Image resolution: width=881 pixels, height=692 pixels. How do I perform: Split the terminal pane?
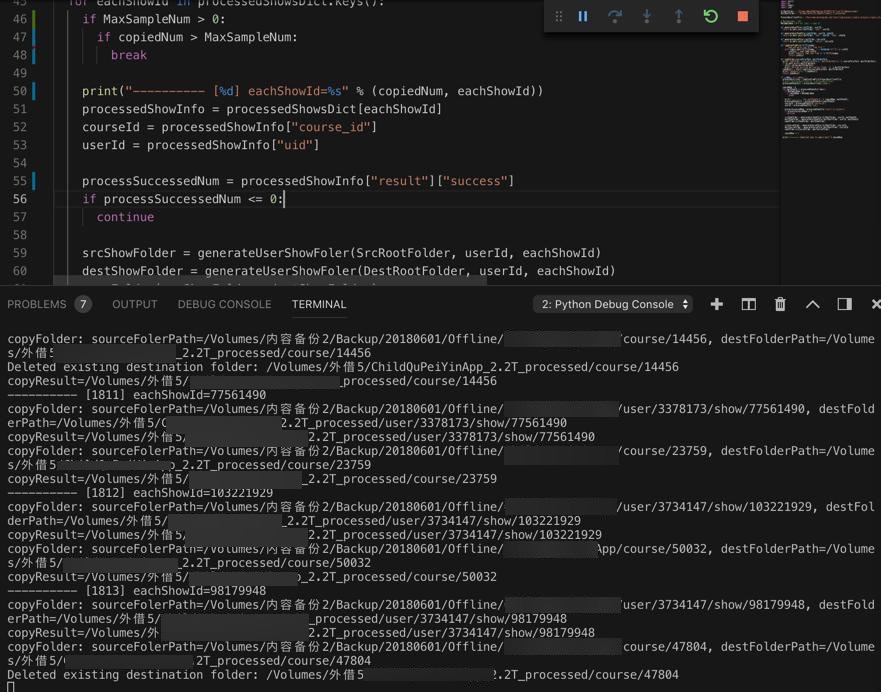[x=748, y=304]
